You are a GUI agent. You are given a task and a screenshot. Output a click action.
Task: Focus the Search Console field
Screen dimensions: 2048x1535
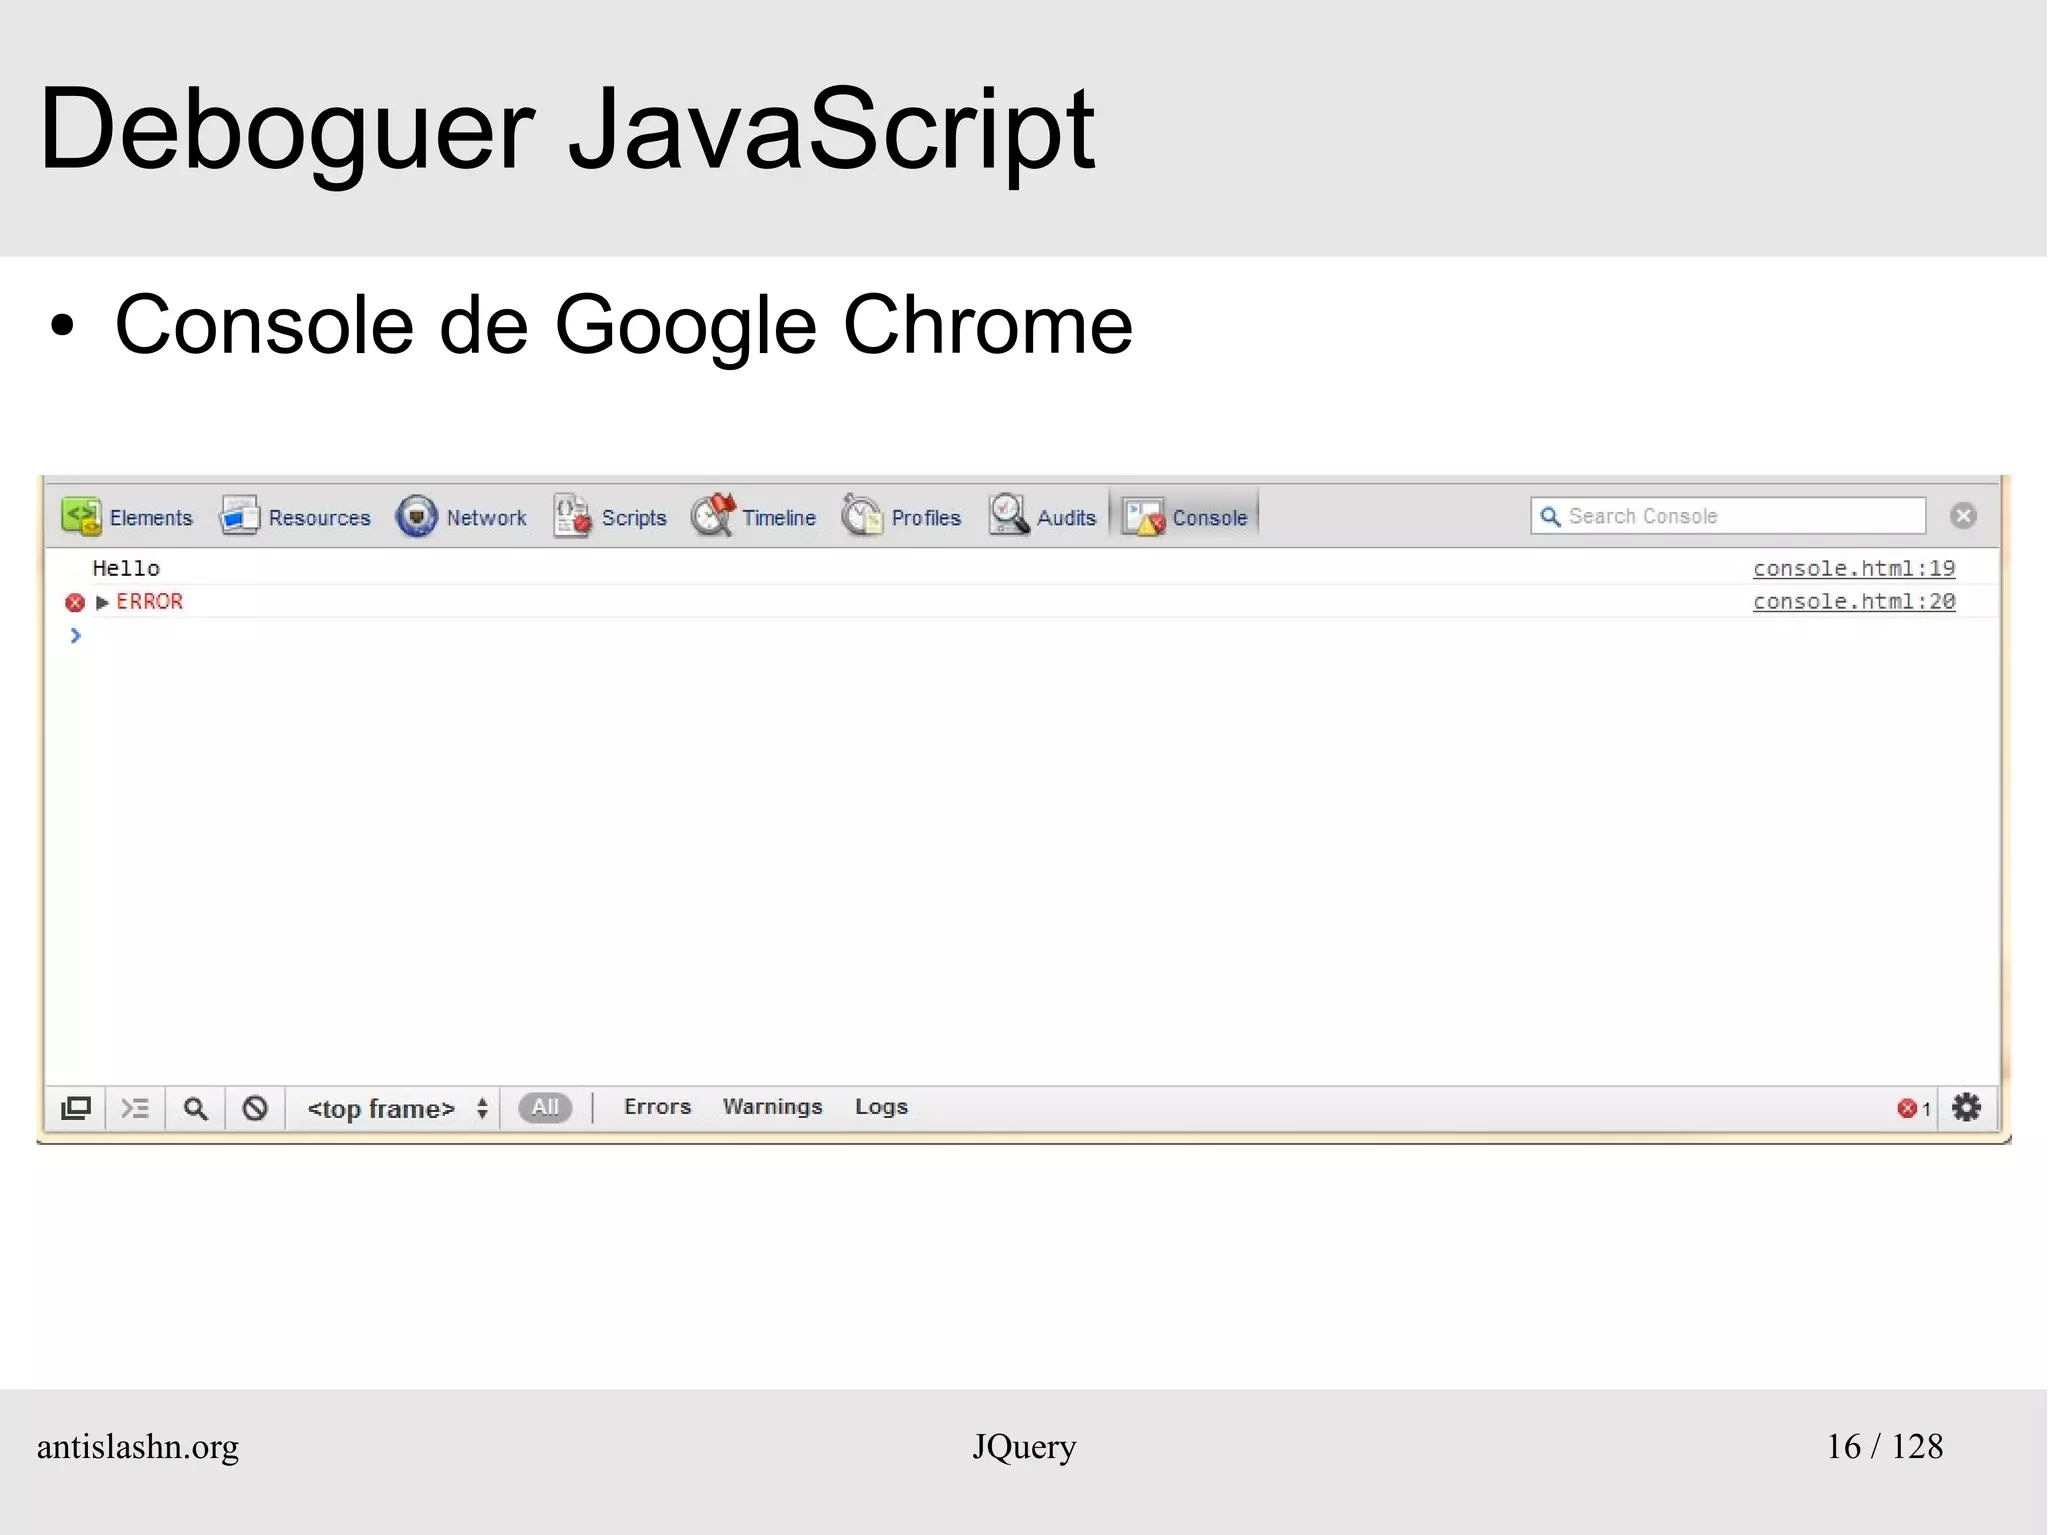(1728, 516)
